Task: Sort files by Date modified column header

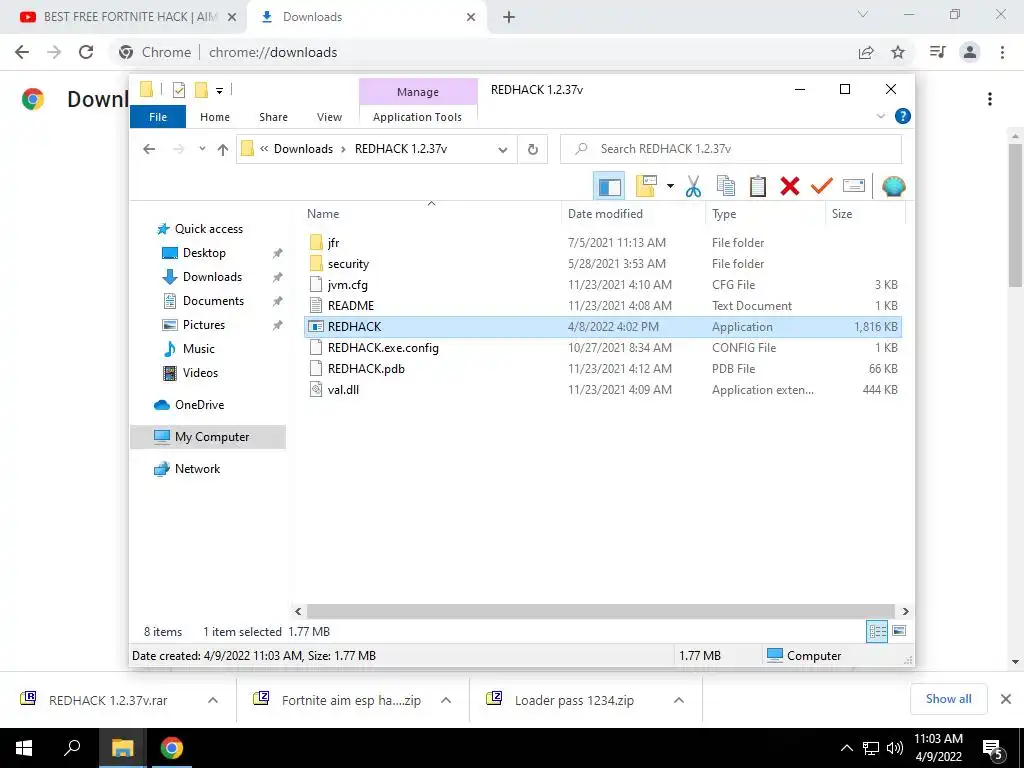Action: (x=633, y=214)
